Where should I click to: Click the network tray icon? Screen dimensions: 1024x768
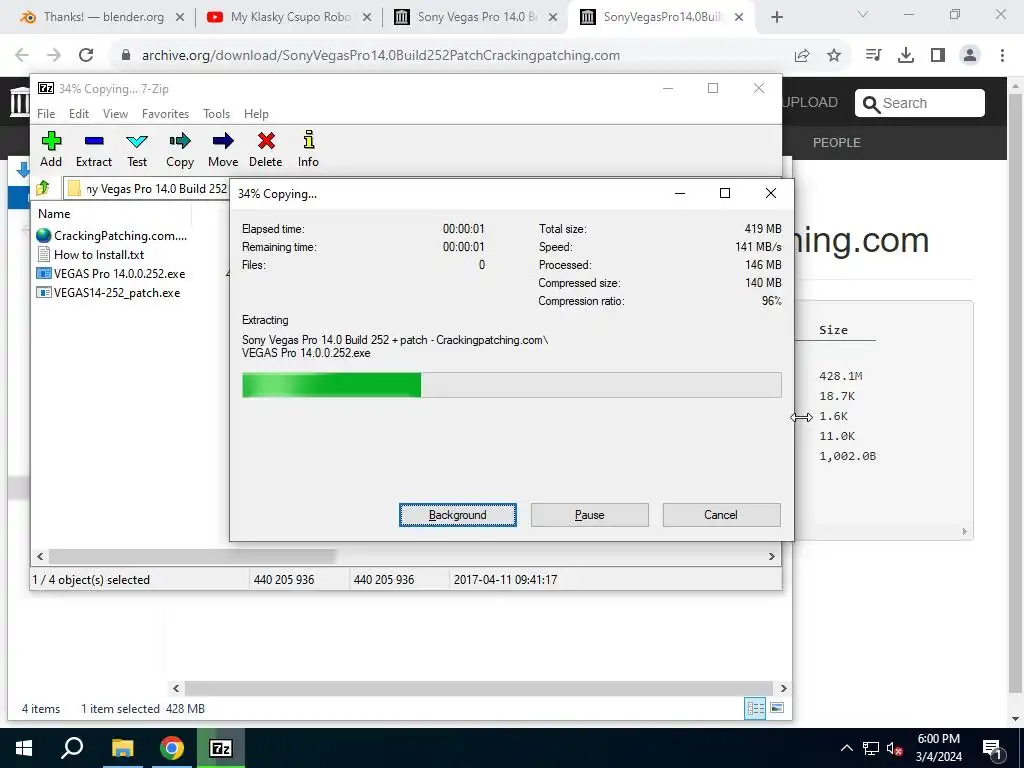point(871,748)
